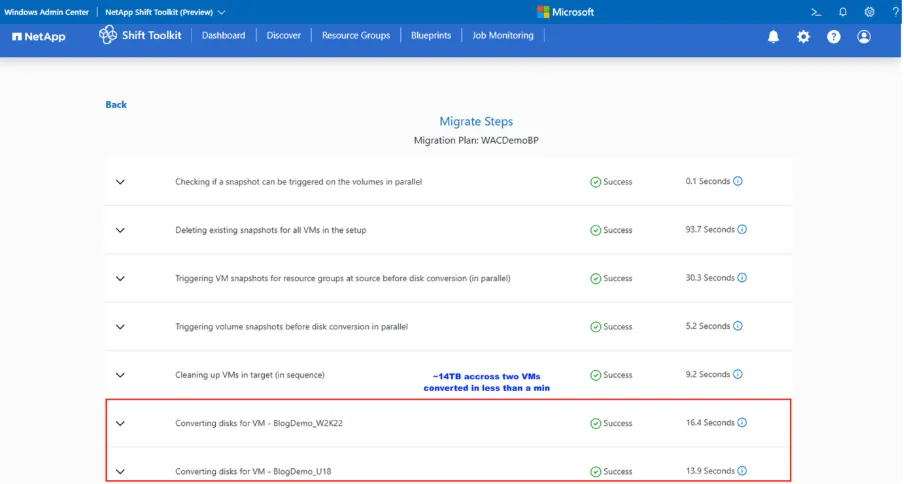Show info for the 13.9 Seconds step
The height and width of the screenshot is (484, 904).
742,471
